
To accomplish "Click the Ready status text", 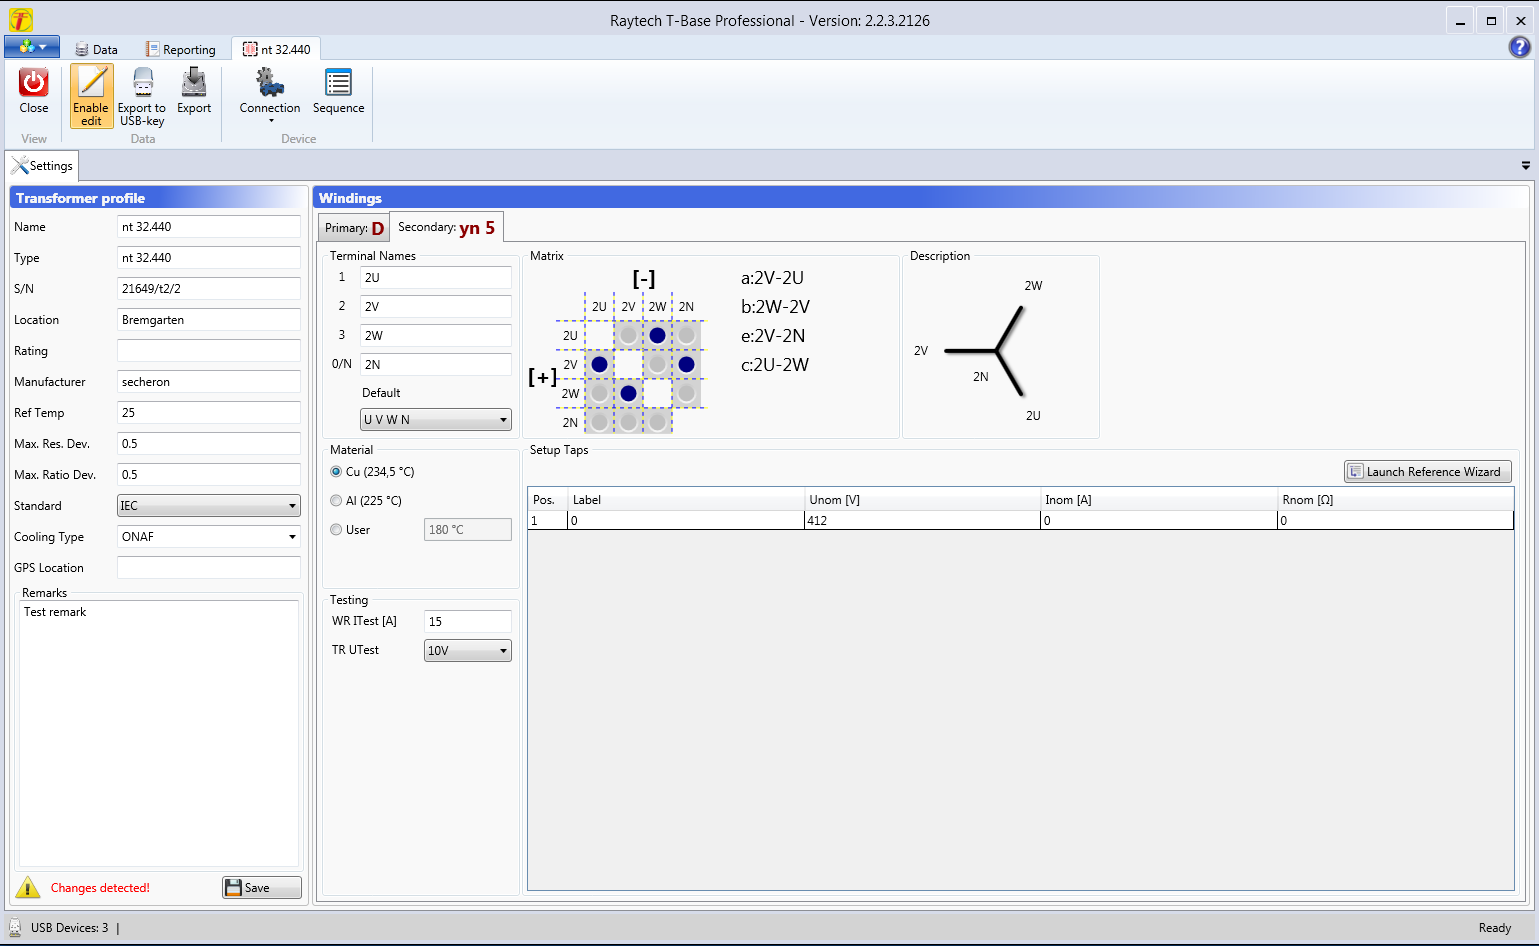I will pyautogui.click(x=1495, y=928).
